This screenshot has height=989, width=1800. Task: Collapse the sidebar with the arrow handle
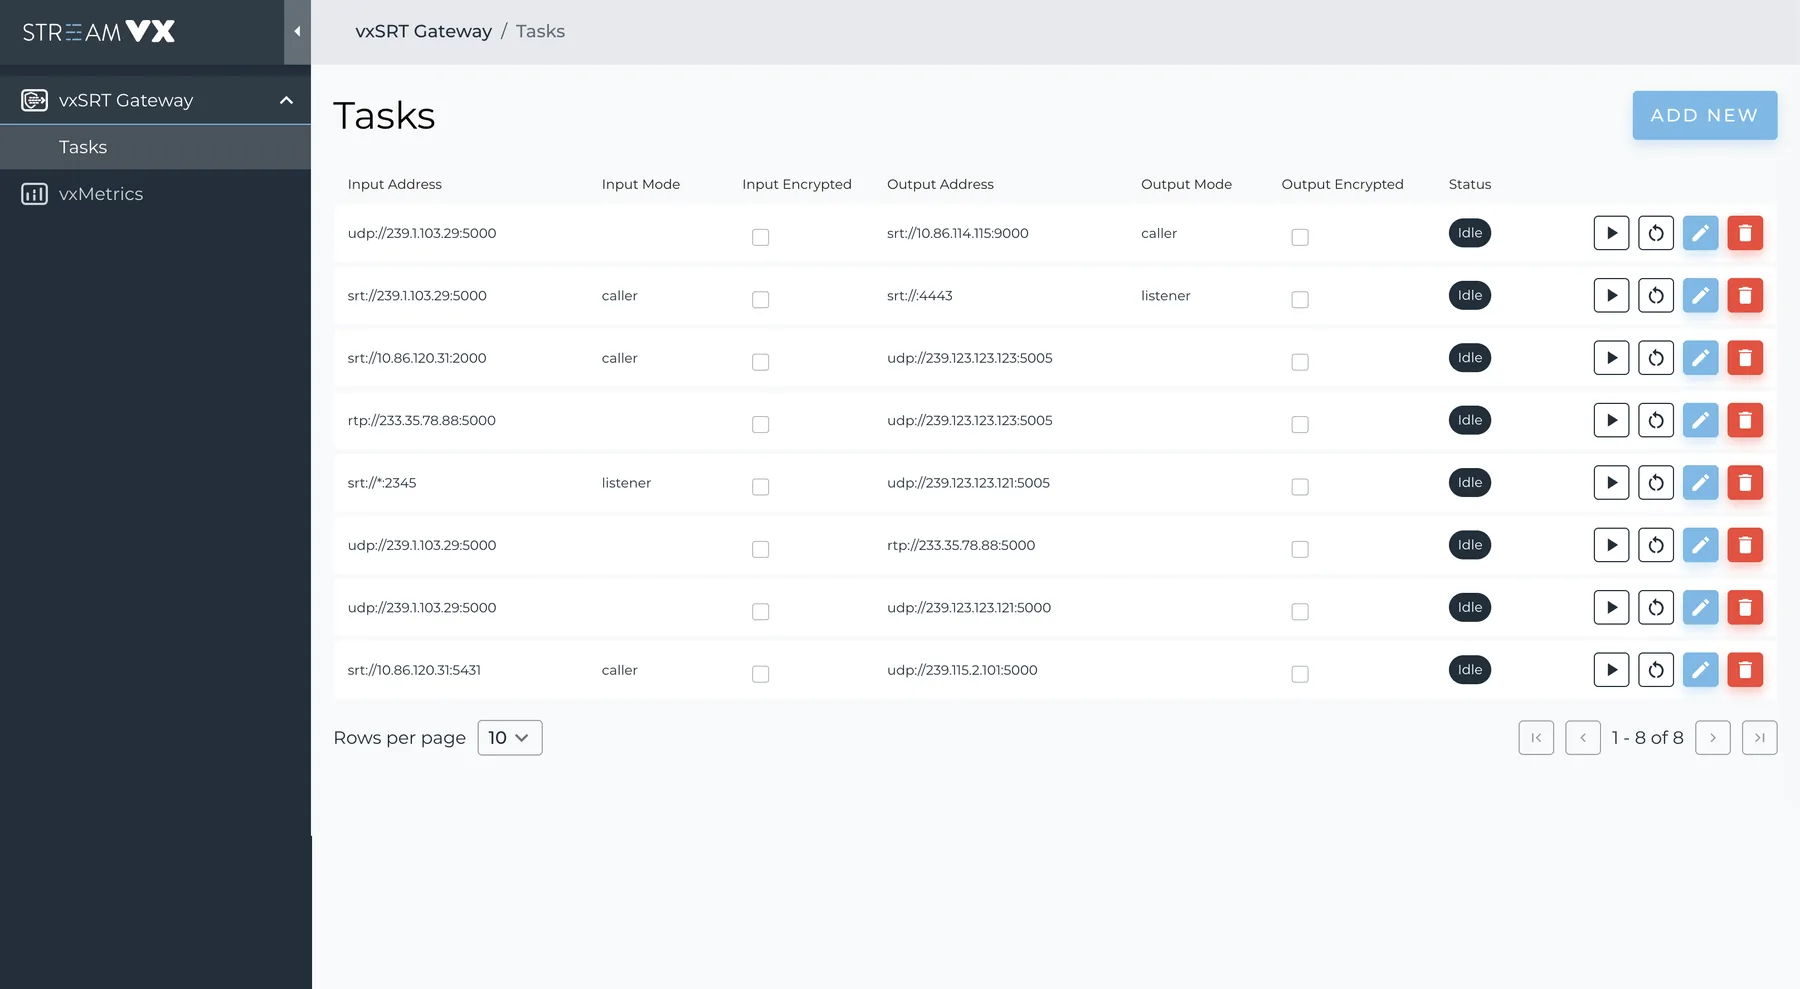(x=297, y=32)
